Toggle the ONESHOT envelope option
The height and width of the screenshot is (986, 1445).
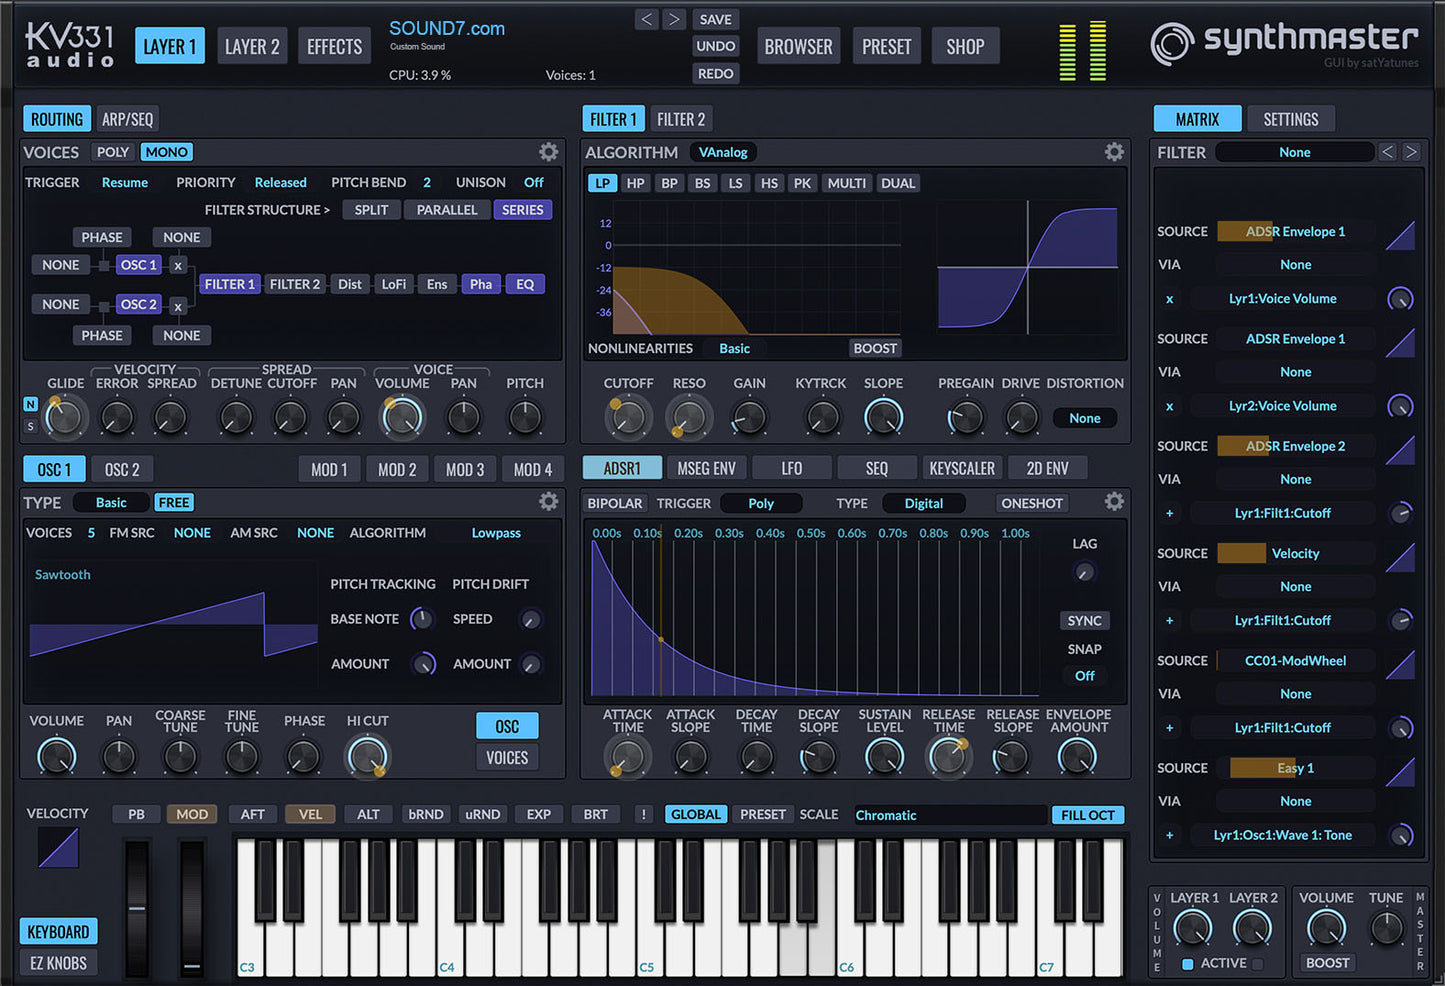pos(1032,503)
